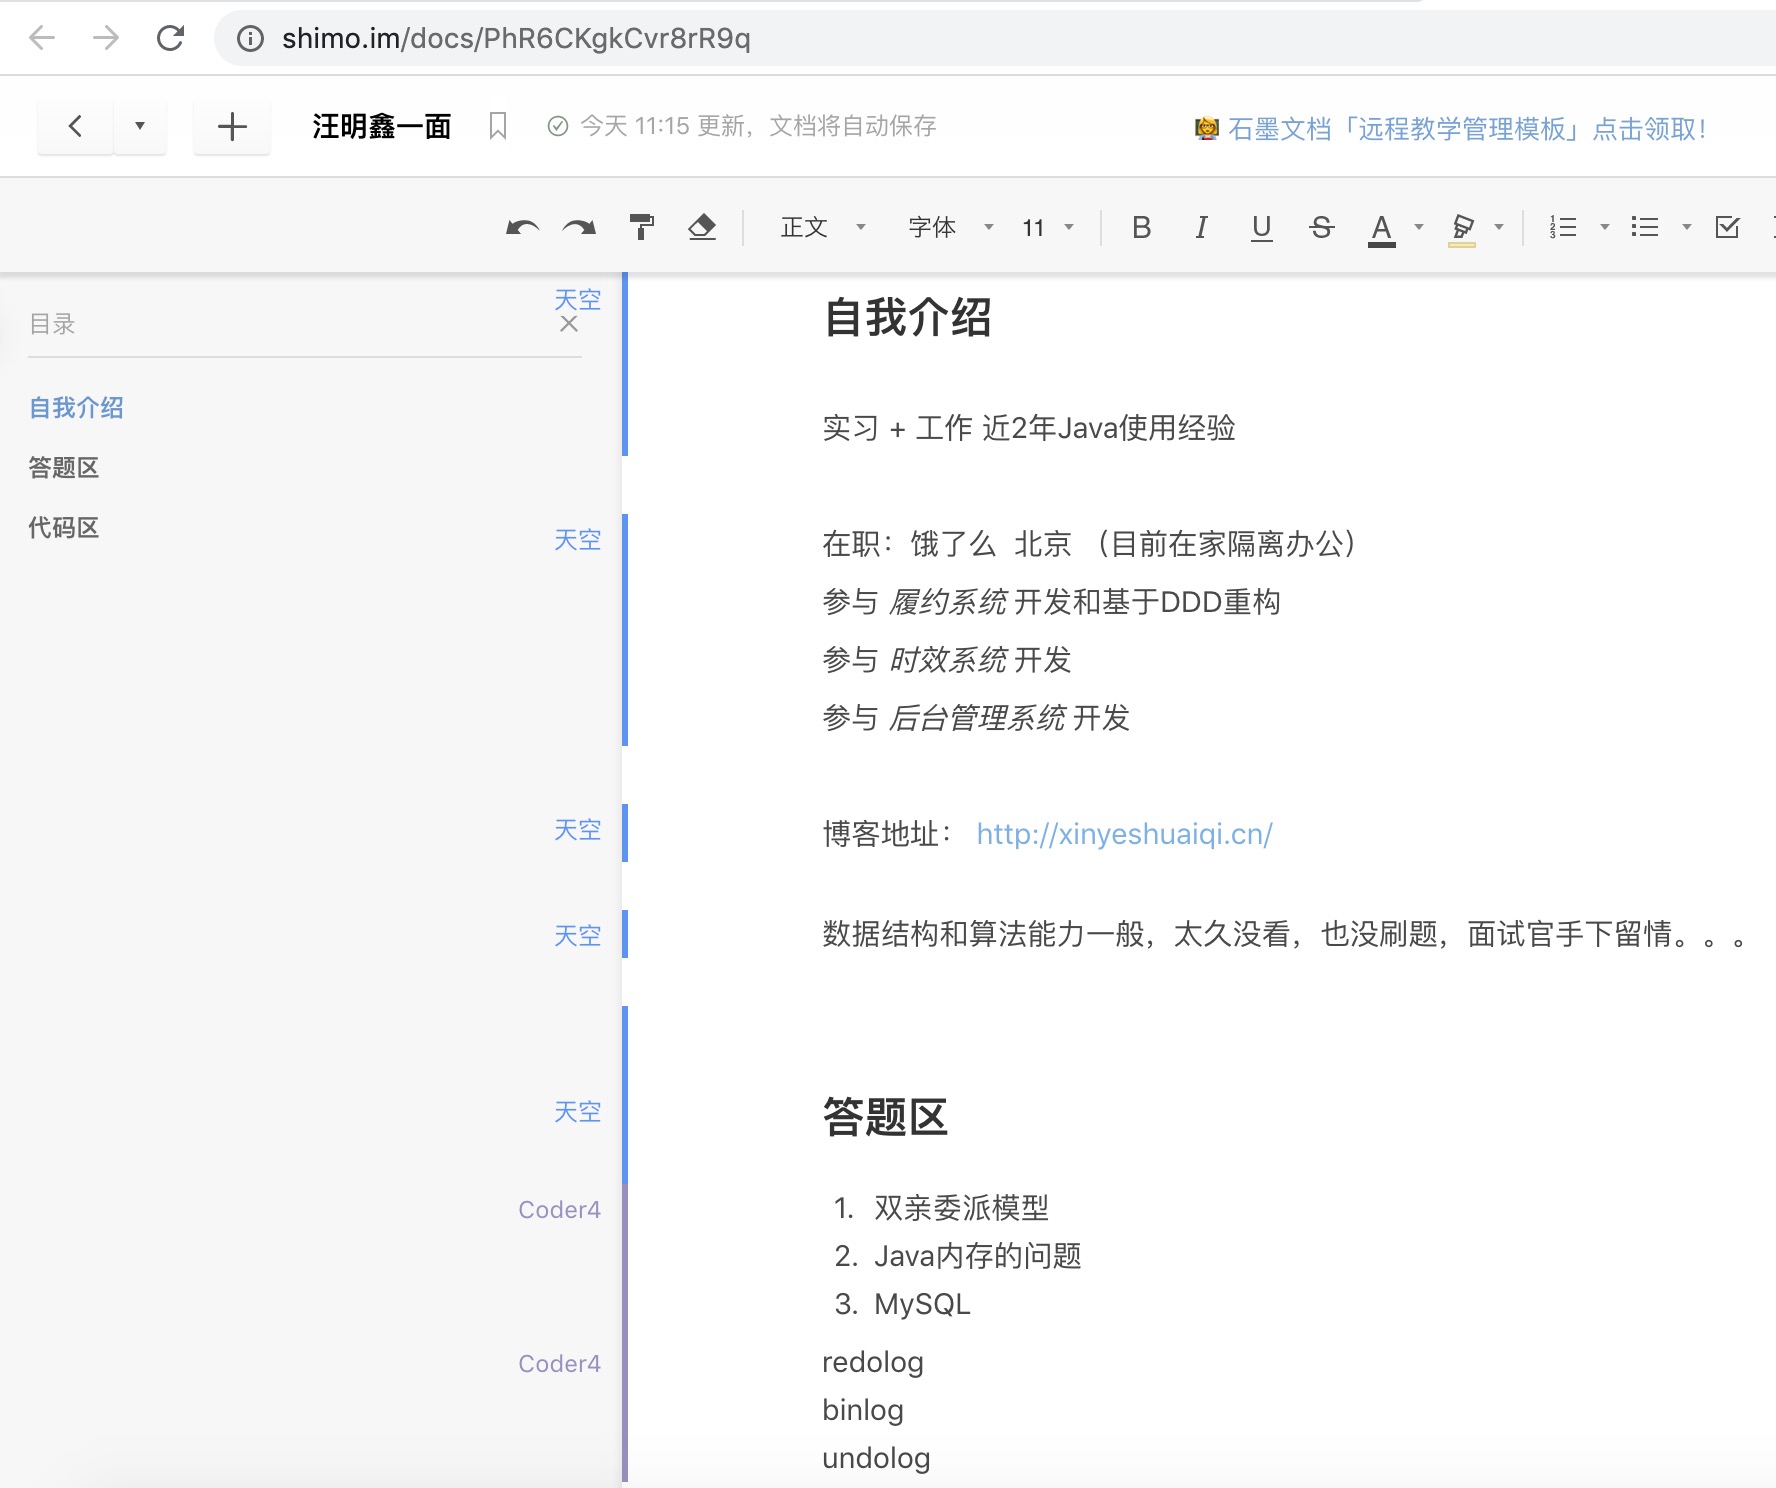Jump to 答题区 in the outline
The height and width of the screenshot is (1488, 1776).
[64, 468]
